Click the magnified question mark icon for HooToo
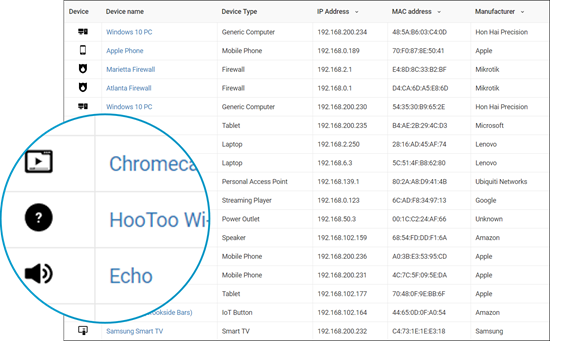The height and width of the screenshot is (361, 570). coord(39,218)
